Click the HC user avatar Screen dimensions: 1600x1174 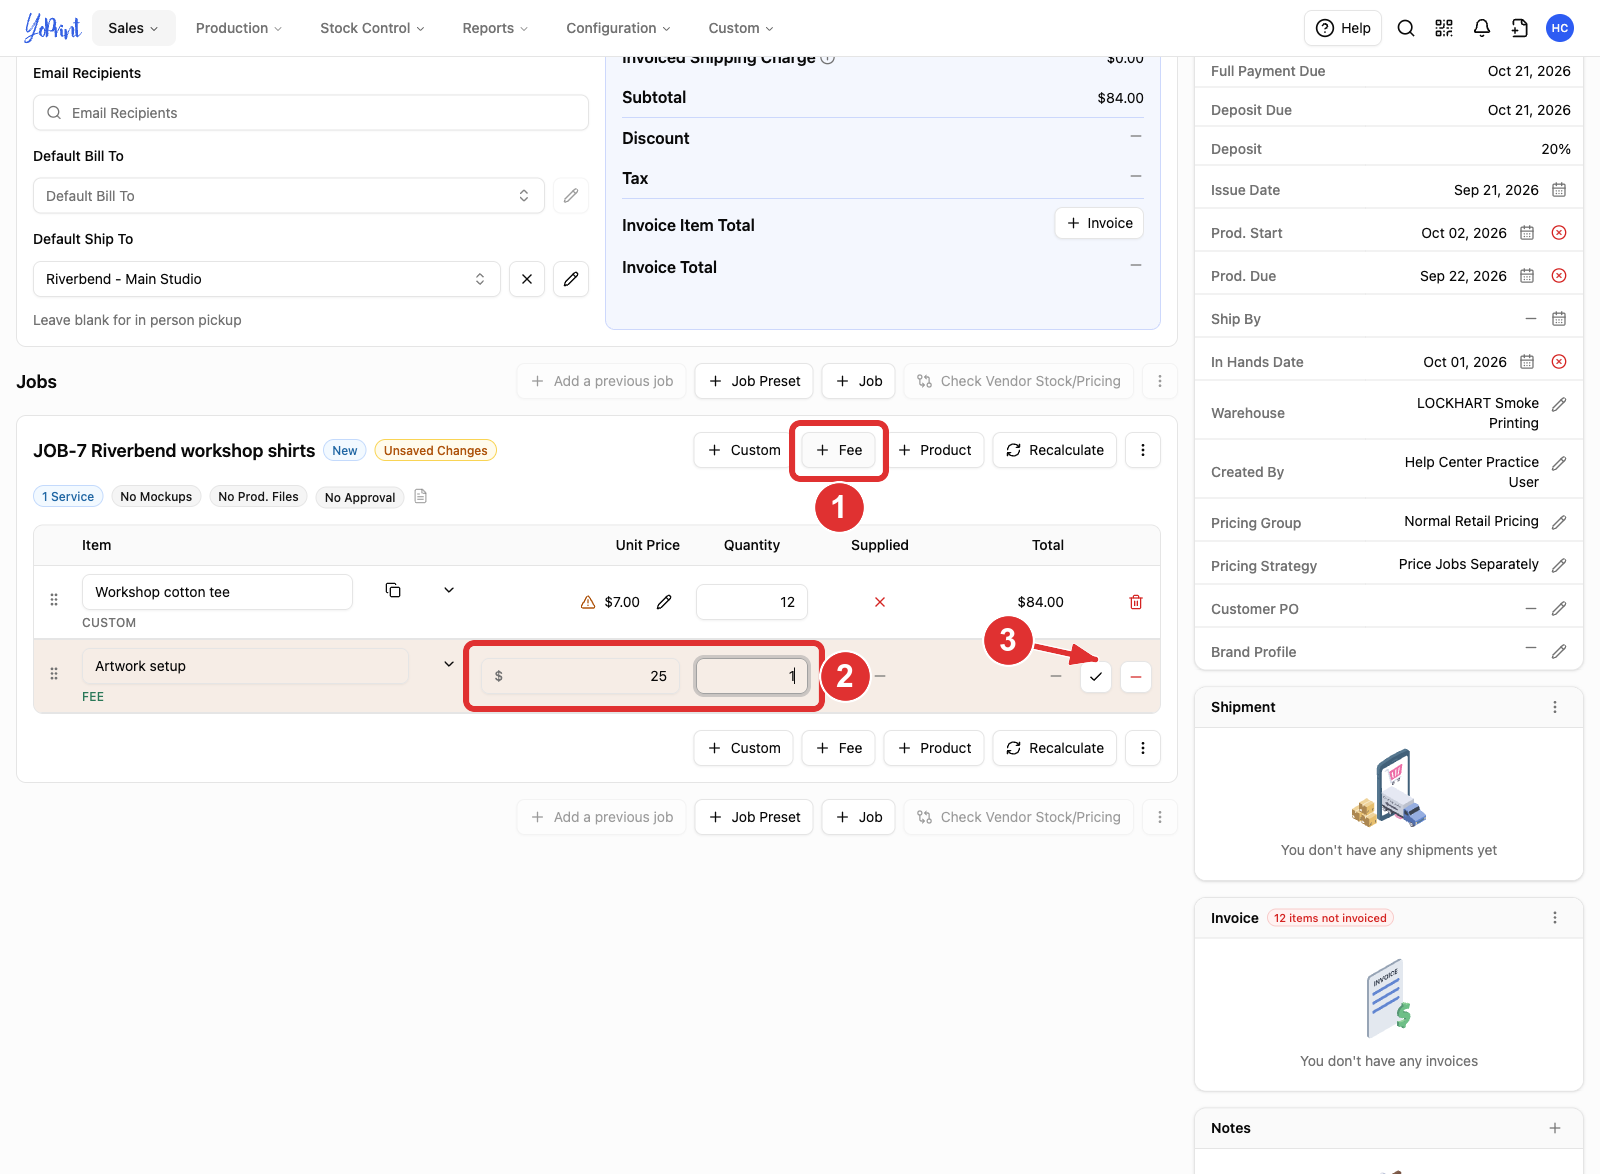click(1560, 28)
